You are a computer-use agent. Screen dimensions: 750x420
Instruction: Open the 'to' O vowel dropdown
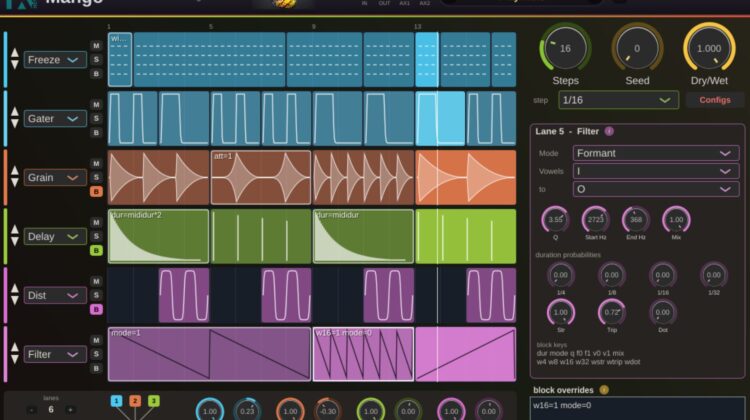[656, 189]
